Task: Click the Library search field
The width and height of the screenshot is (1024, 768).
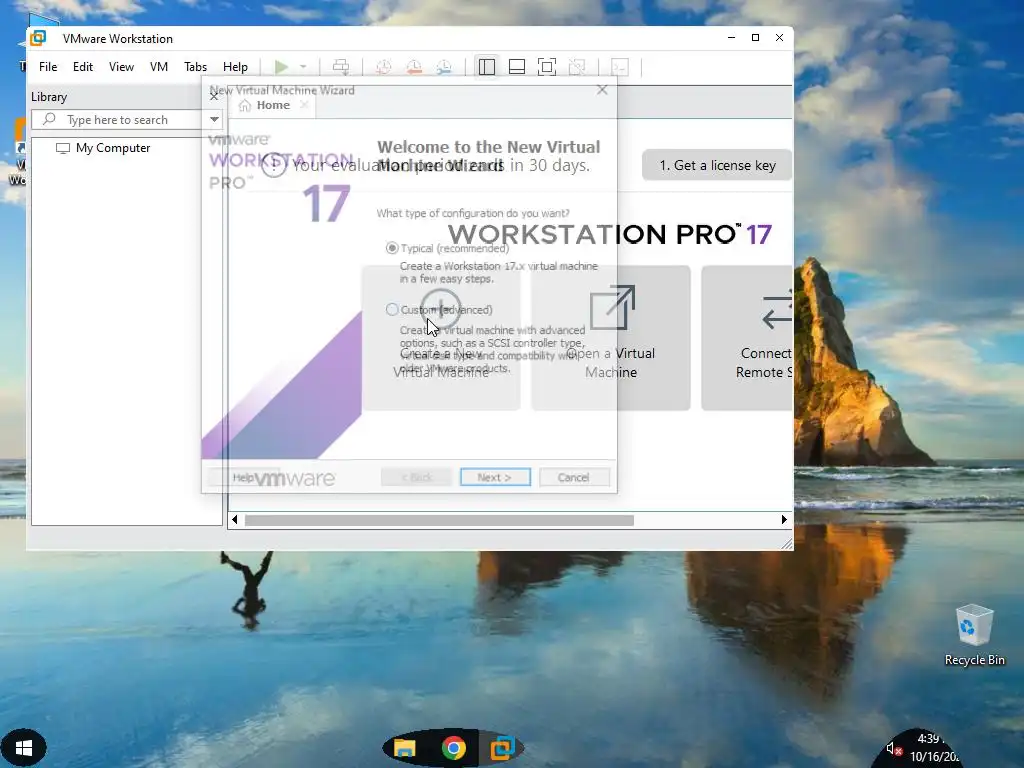Action: click(118, 120)
